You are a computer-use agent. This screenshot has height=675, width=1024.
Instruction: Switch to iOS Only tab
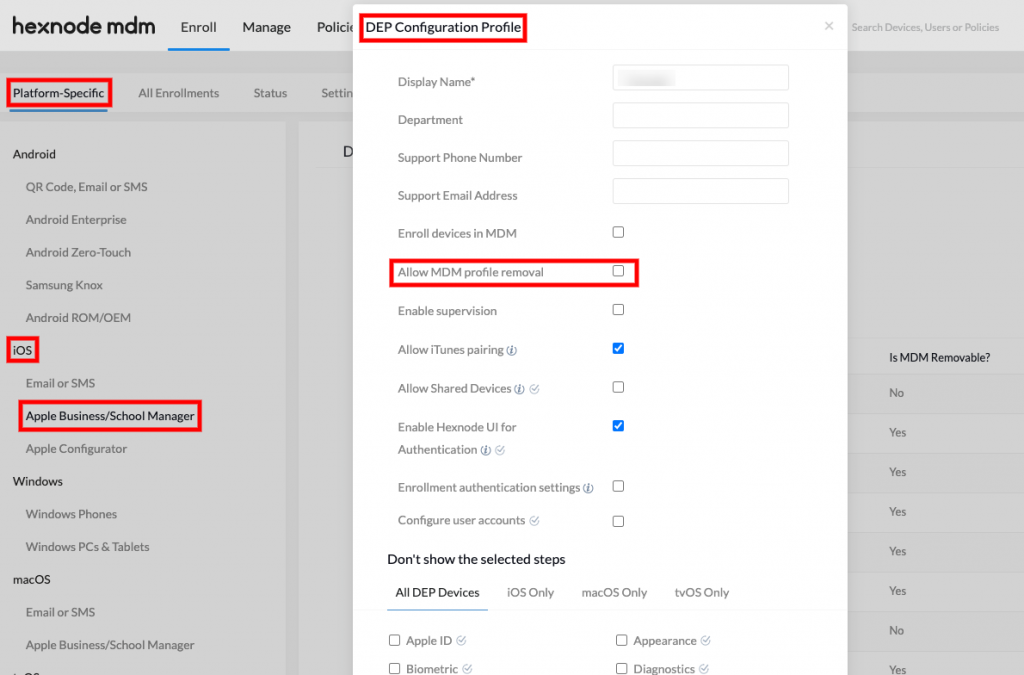click(530, 593)
